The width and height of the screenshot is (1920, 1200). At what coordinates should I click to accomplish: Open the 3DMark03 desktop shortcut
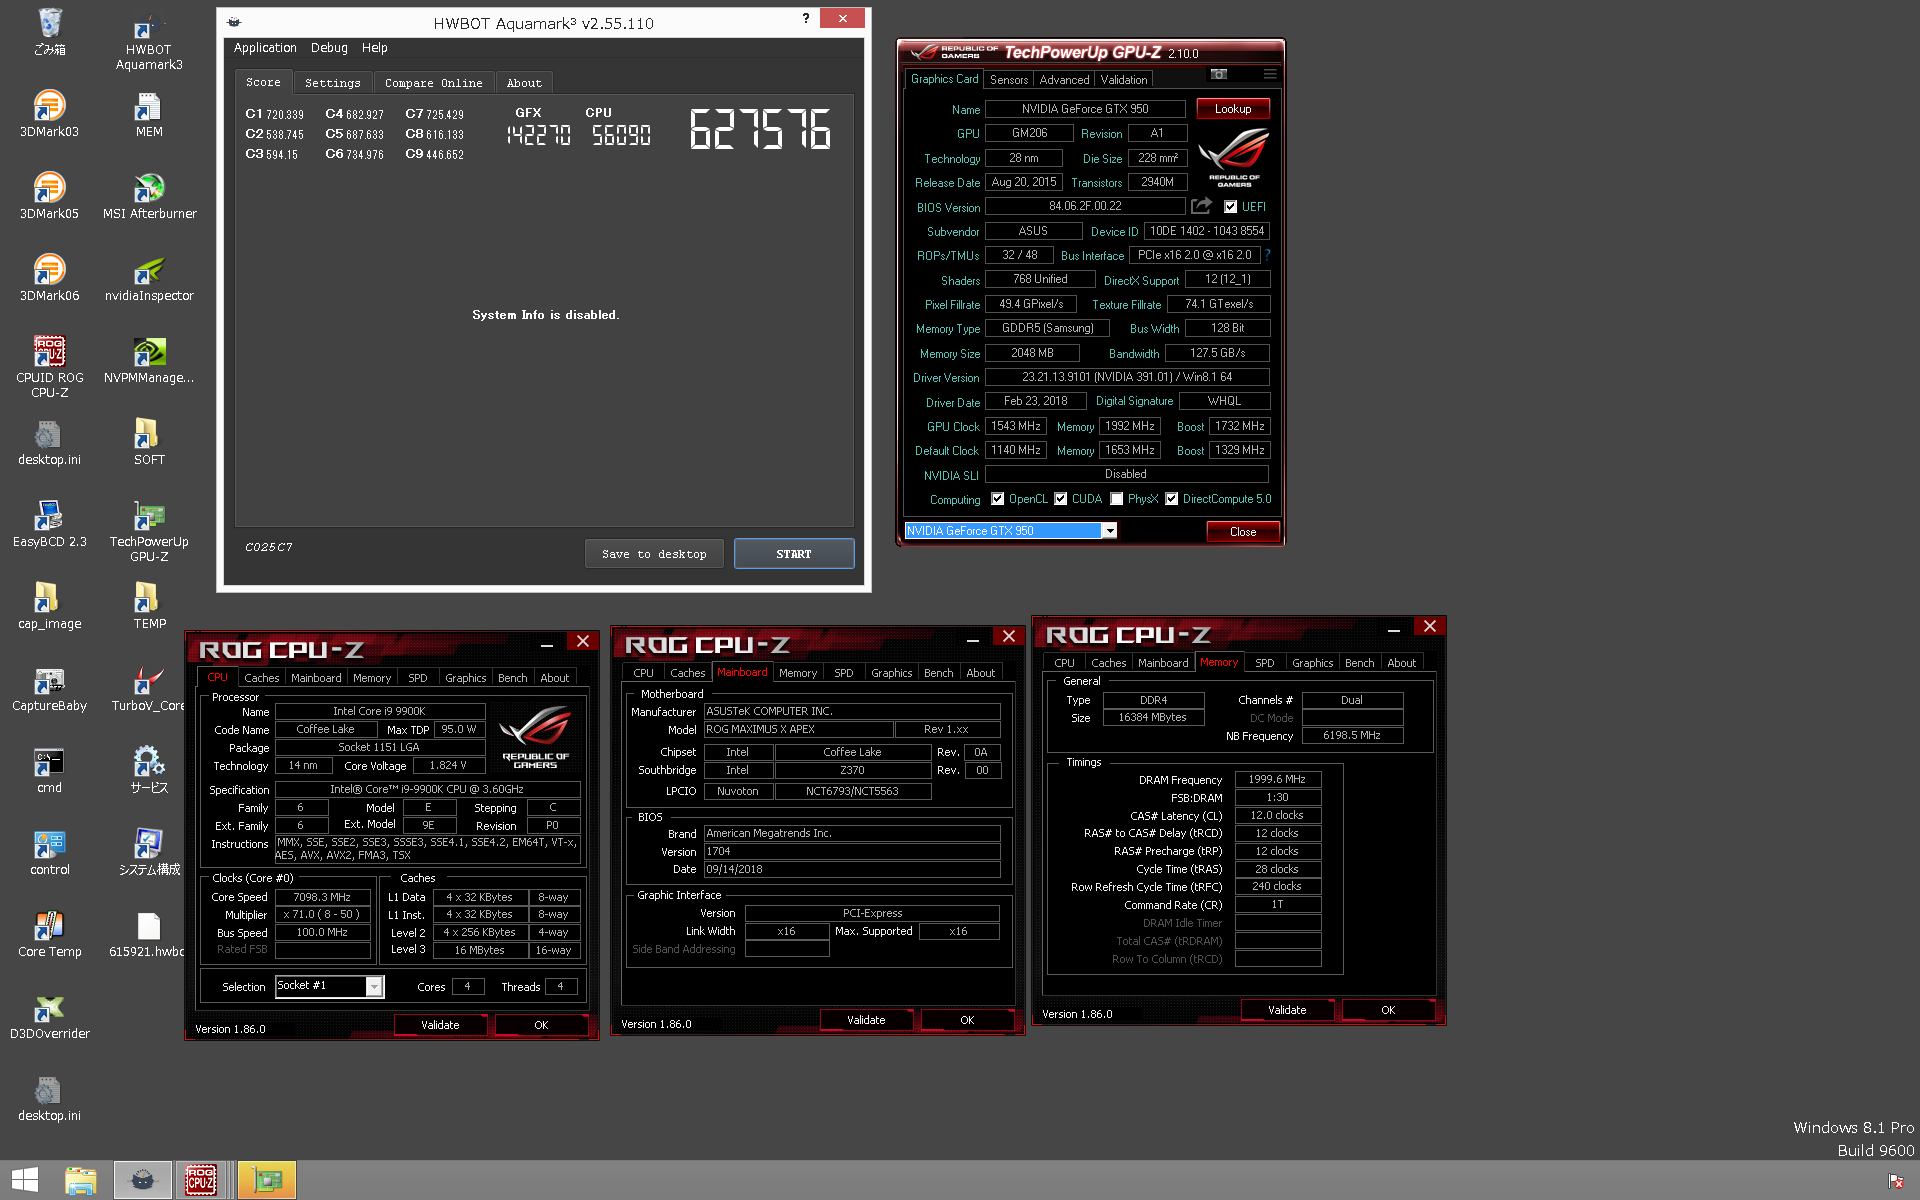[49, 113]
